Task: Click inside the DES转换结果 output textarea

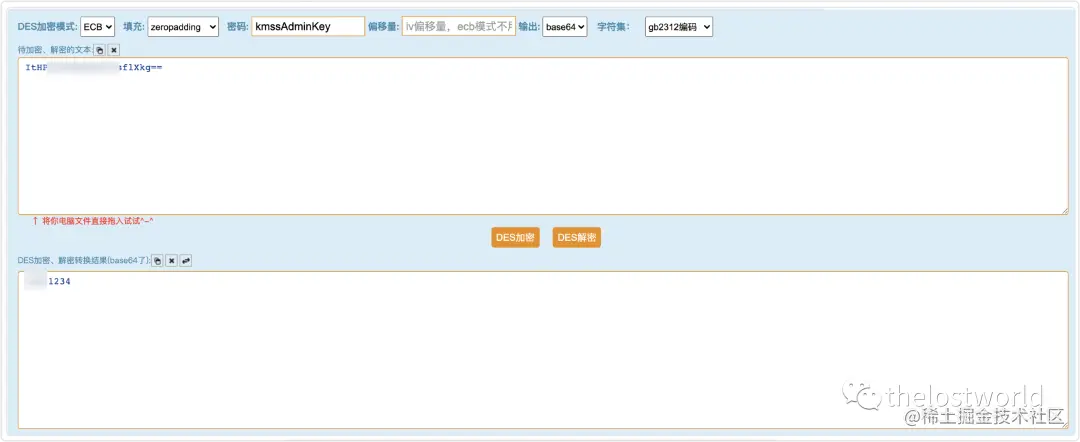Action: click(543, 350)
